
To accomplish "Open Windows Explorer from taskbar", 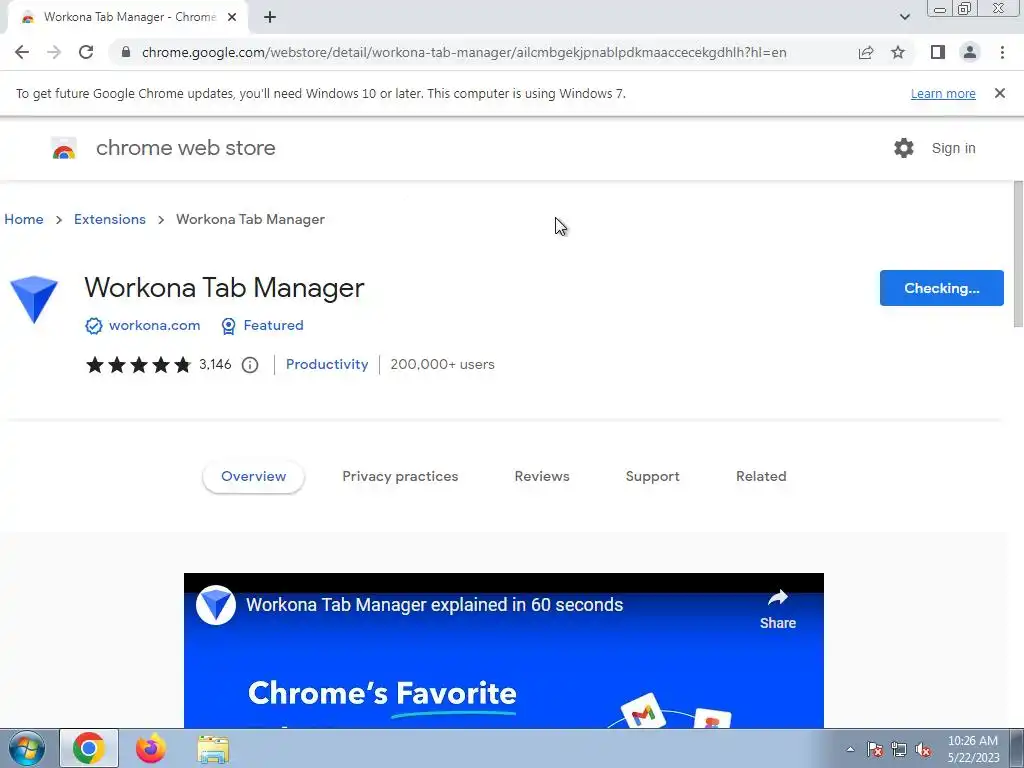I will [213, 749].
